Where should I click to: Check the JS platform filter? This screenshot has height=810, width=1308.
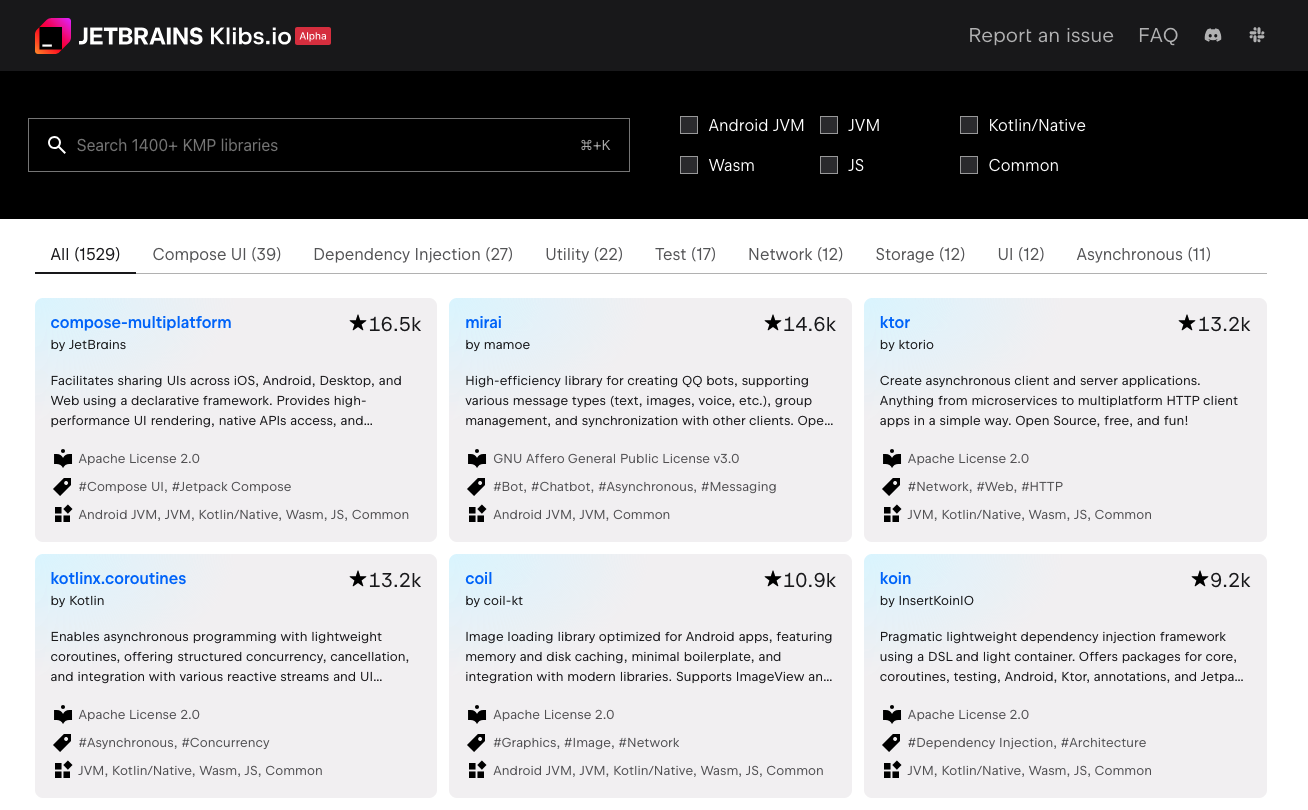829,165
